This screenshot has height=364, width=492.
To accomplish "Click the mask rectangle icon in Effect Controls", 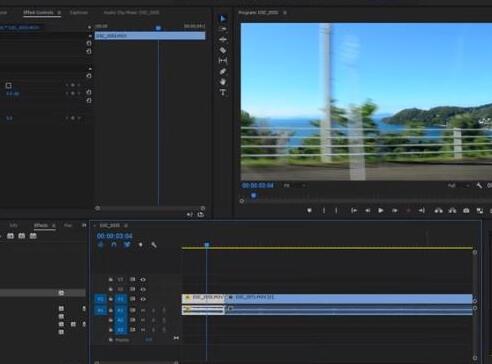I will [9, 86].
